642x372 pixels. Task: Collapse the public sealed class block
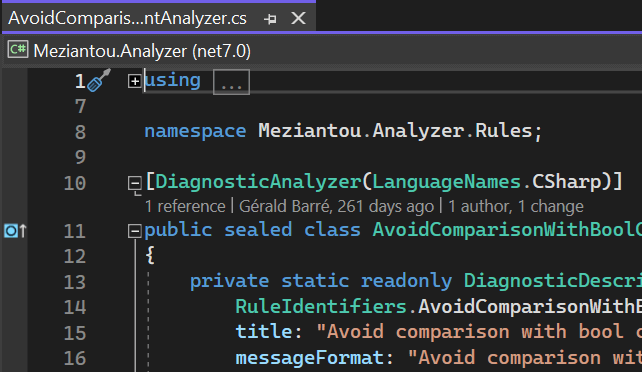pos(134,231)
